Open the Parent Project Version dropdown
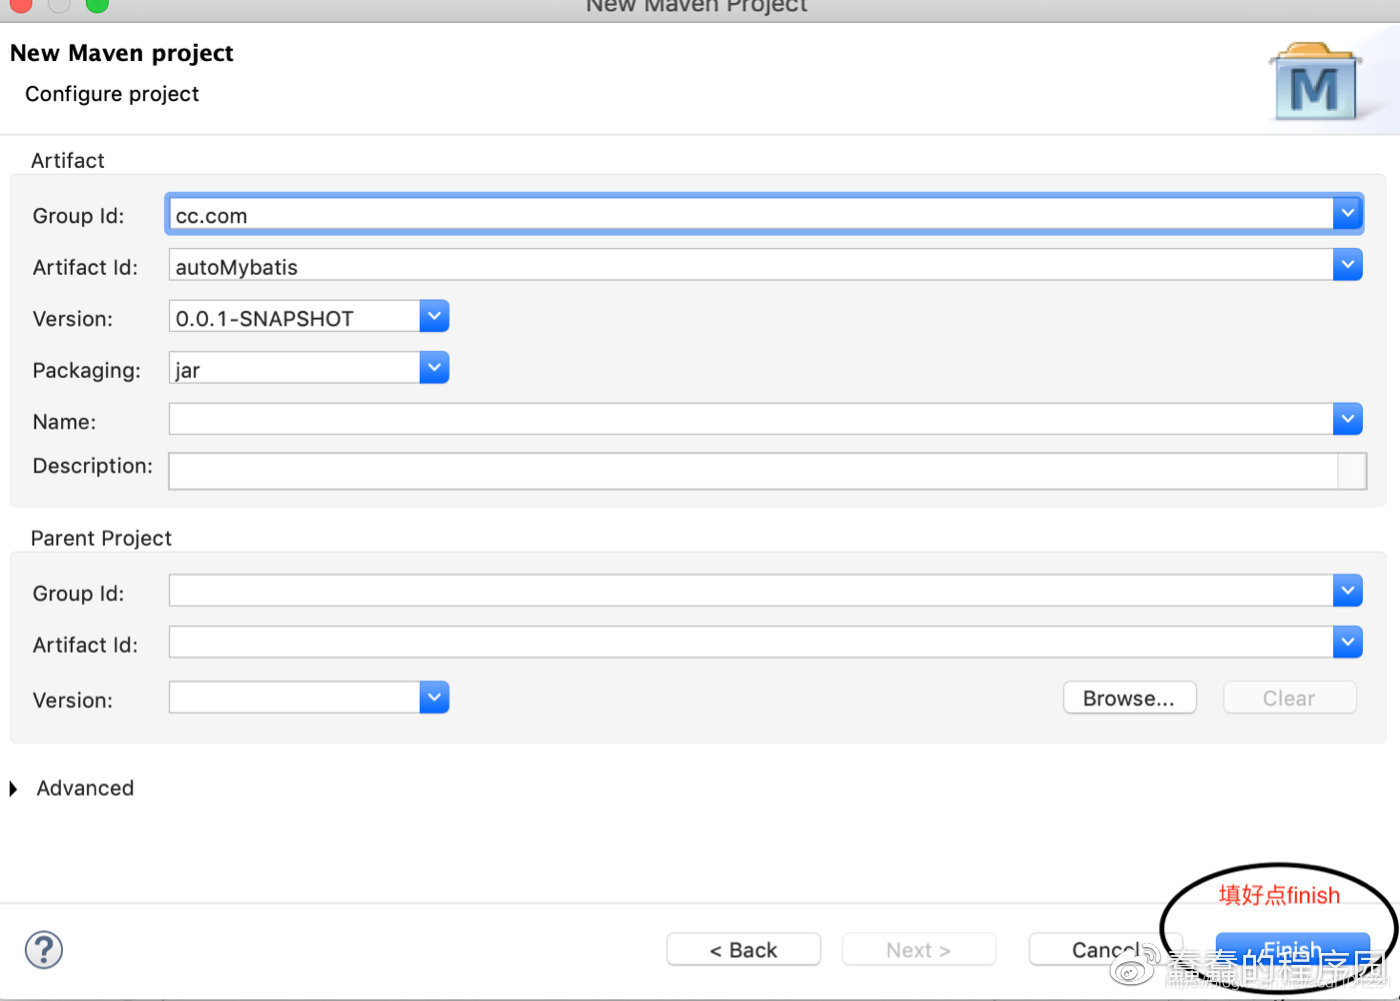Viewport: 1400px width, 1001px height. (434, 697)
